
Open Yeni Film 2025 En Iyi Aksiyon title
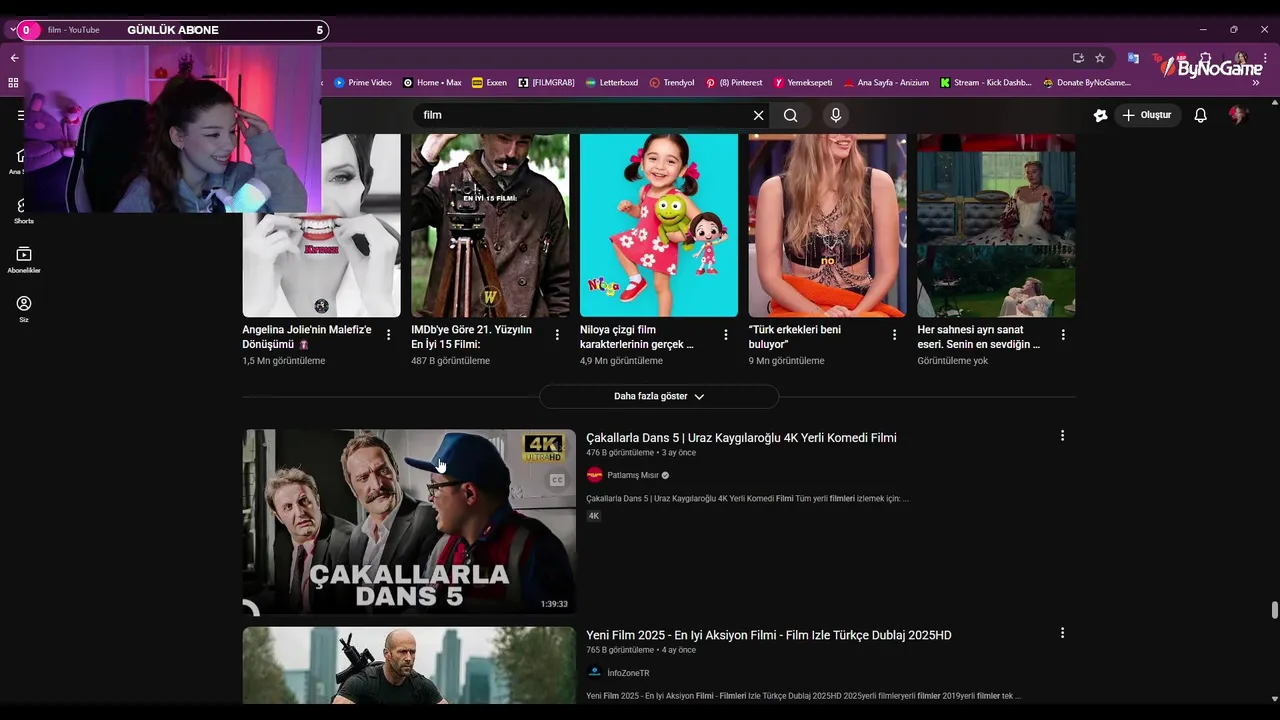coord(769,635)
